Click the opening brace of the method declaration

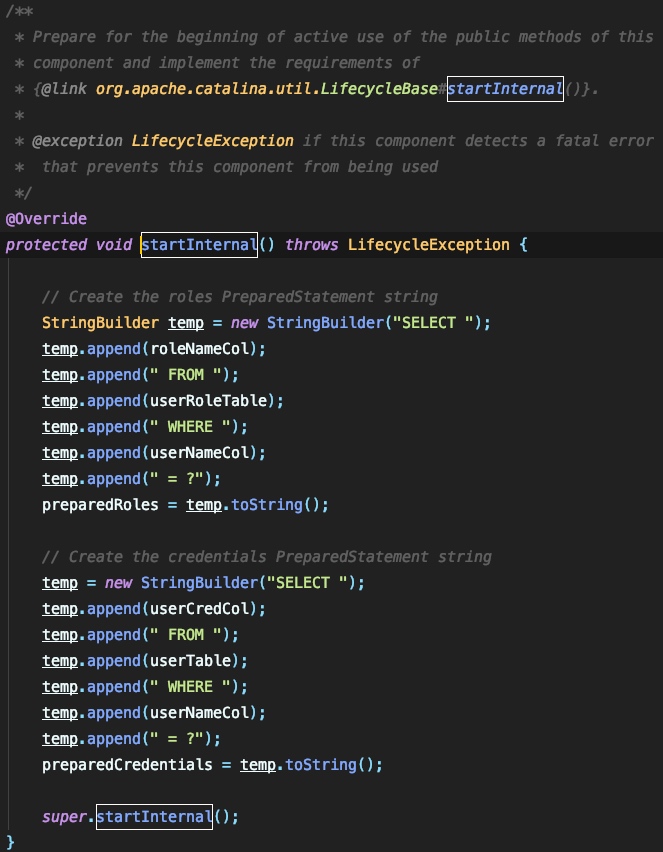(523, 245)
